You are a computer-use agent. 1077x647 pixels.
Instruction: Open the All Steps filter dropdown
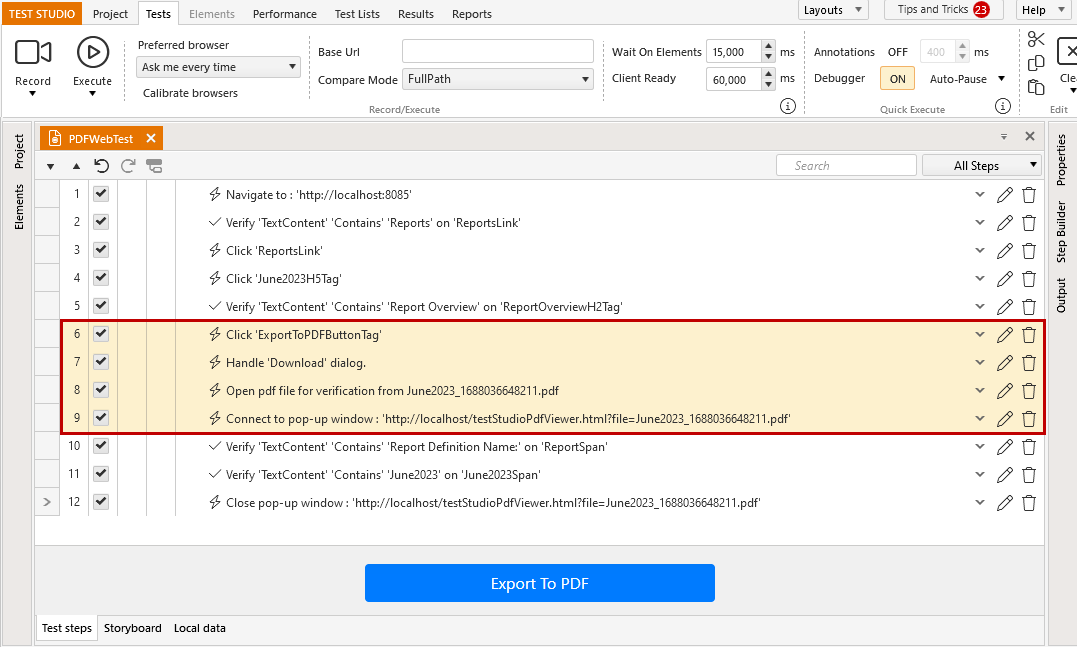pyautogui.click(x=982, y=166)
